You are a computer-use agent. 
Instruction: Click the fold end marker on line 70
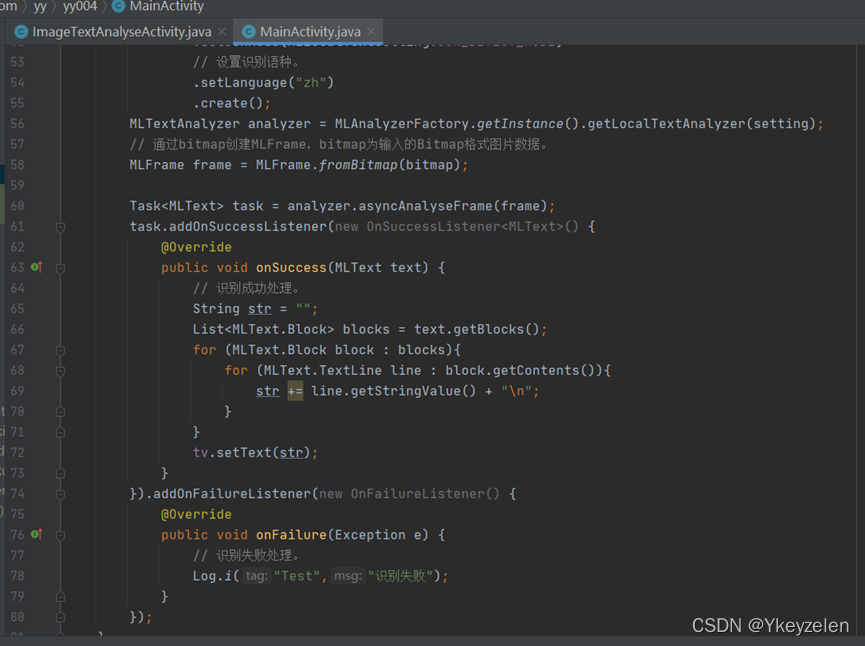click(x=61, y=412)
